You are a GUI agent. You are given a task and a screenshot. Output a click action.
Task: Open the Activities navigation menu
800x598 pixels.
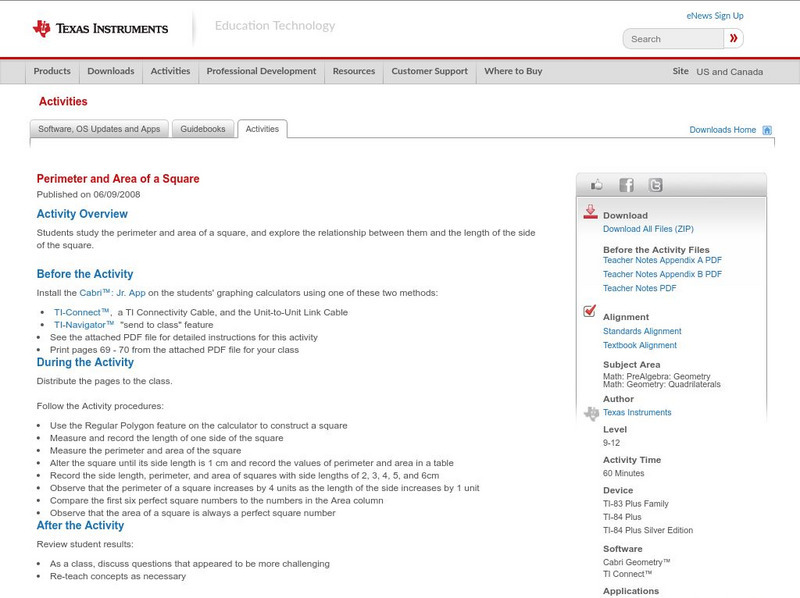[170, 71]
